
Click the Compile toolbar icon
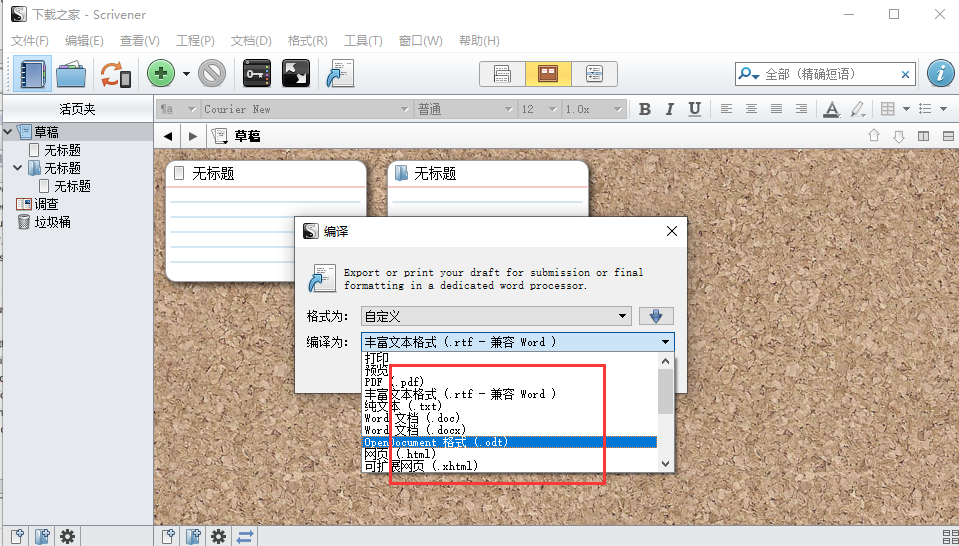pos(339,74)
